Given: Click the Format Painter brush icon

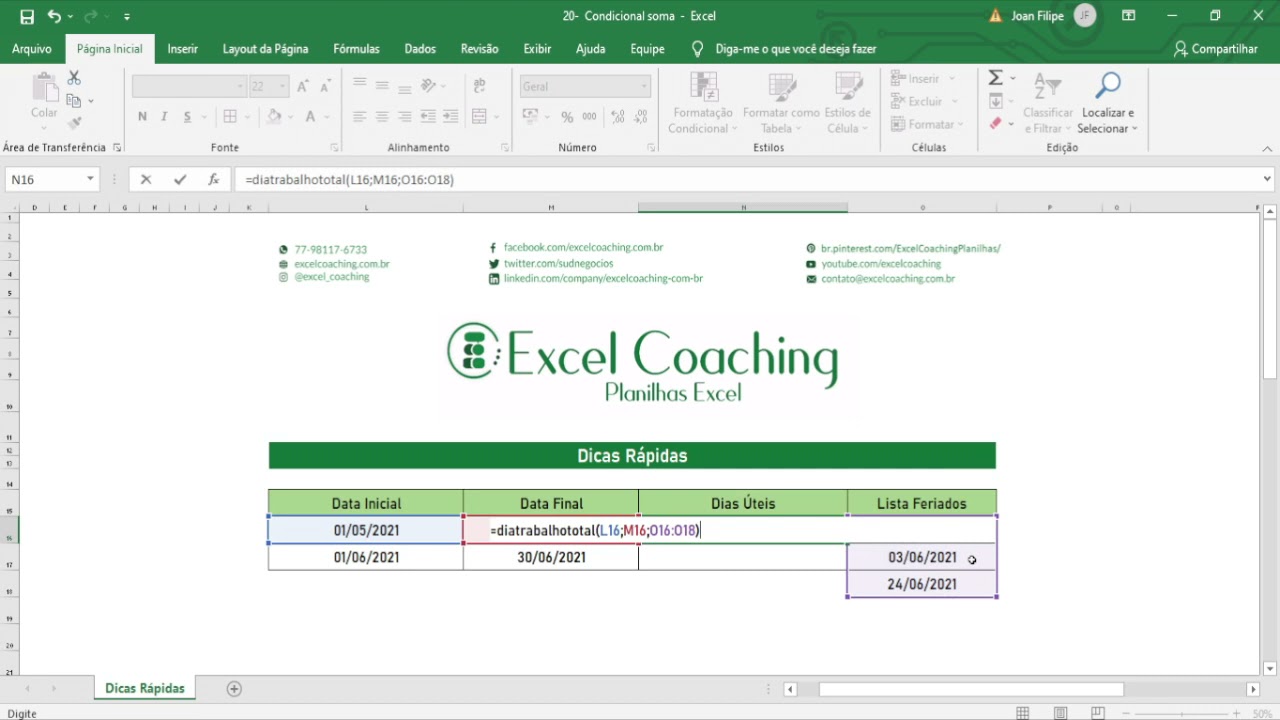Looking at the screenshot, I should (74, 123).
